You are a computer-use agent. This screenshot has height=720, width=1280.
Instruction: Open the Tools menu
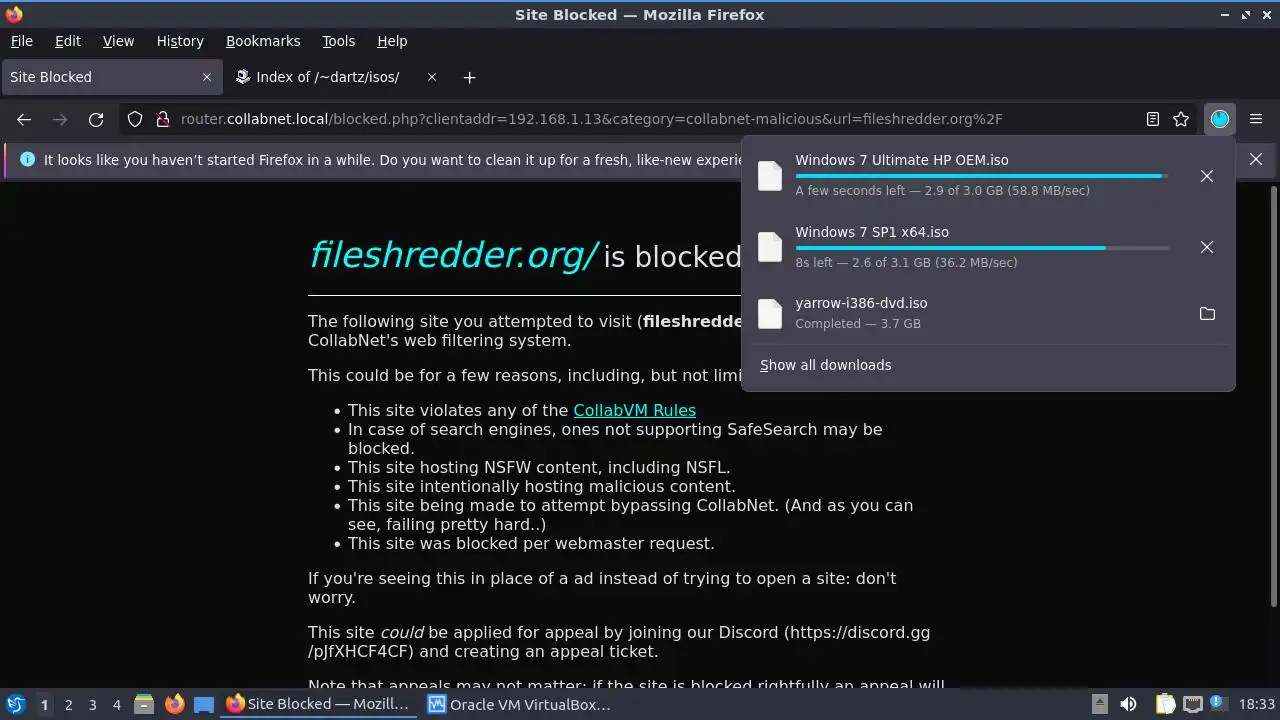(x=338, y=41)
